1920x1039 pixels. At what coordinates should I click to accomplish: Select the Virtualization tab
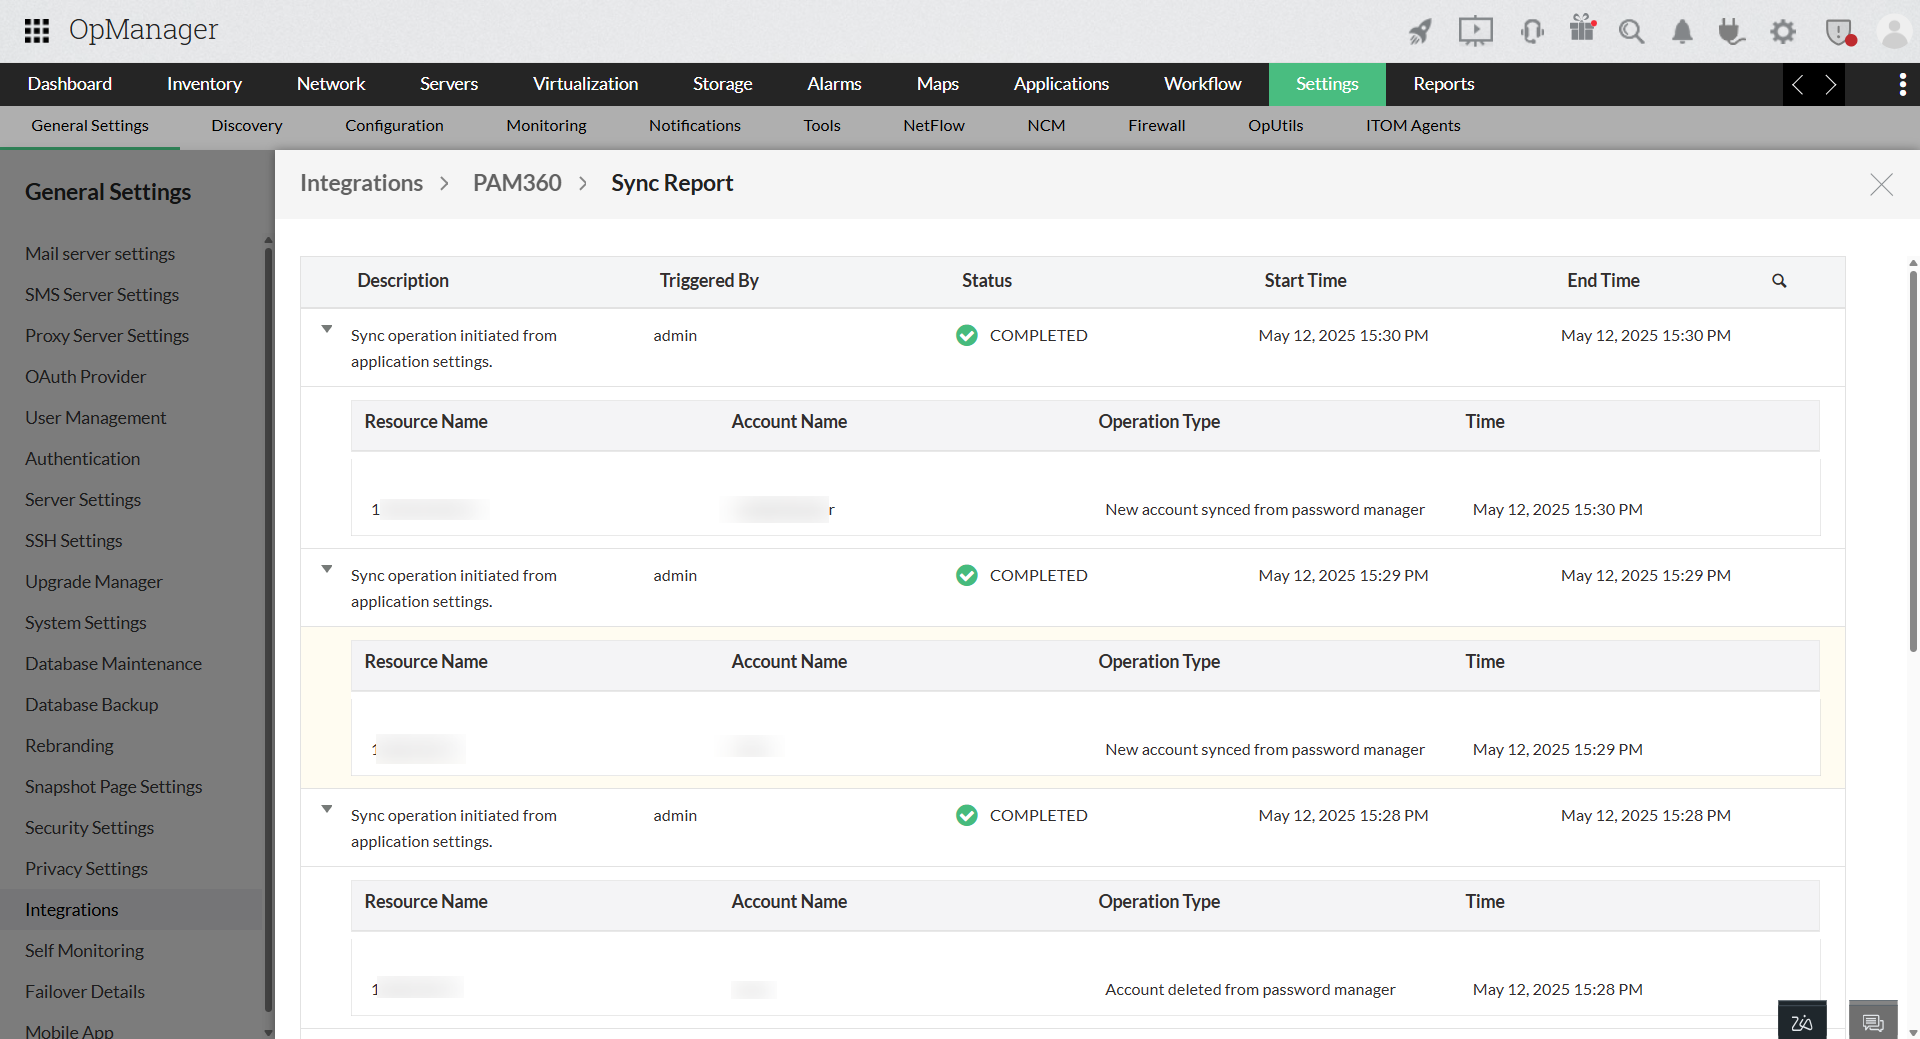585,84
